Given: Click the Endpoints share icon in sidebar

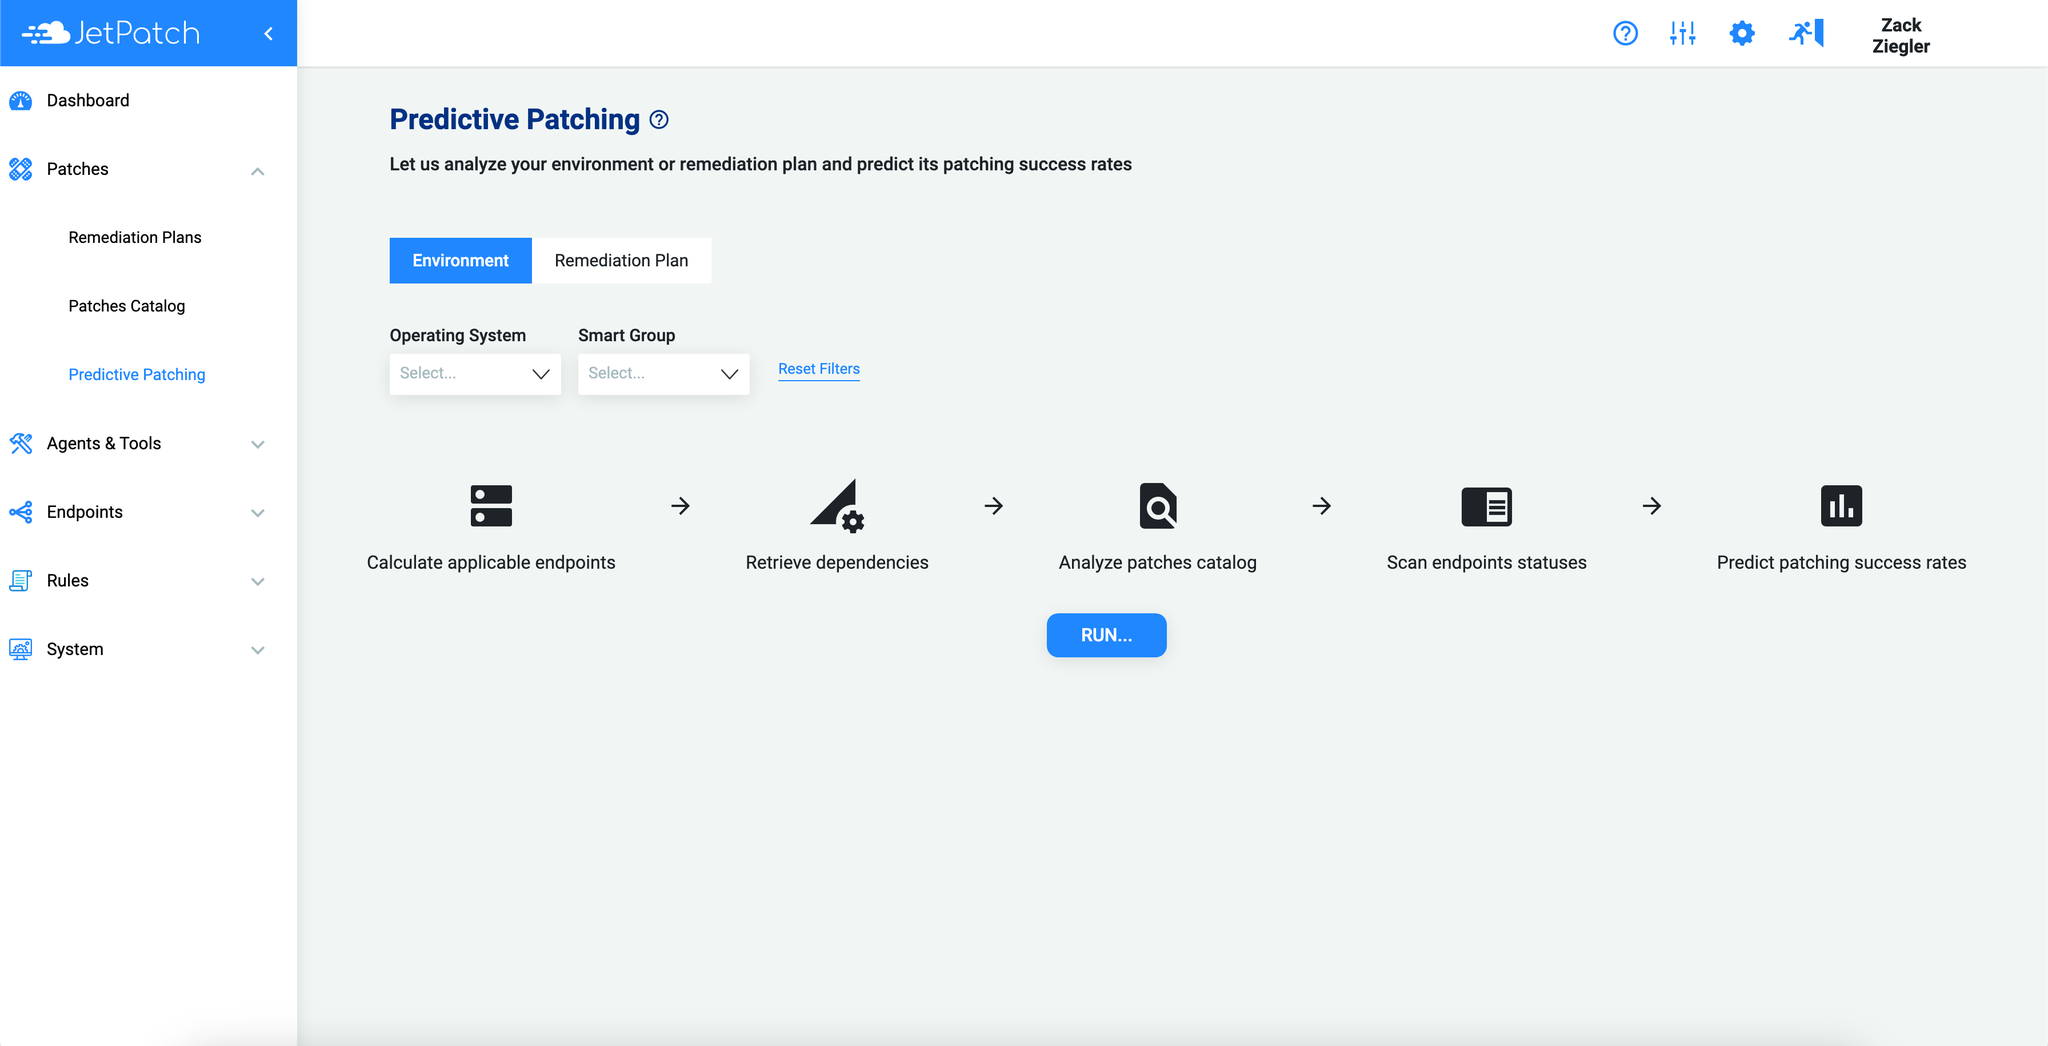Looking at the screenshot, I should (x=20, y=512).
